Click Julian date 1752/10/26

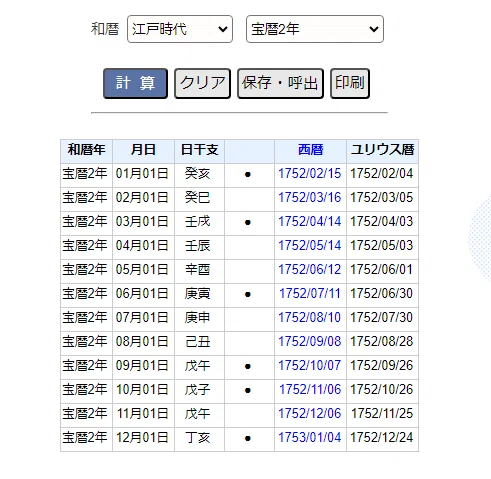[382, 390]
